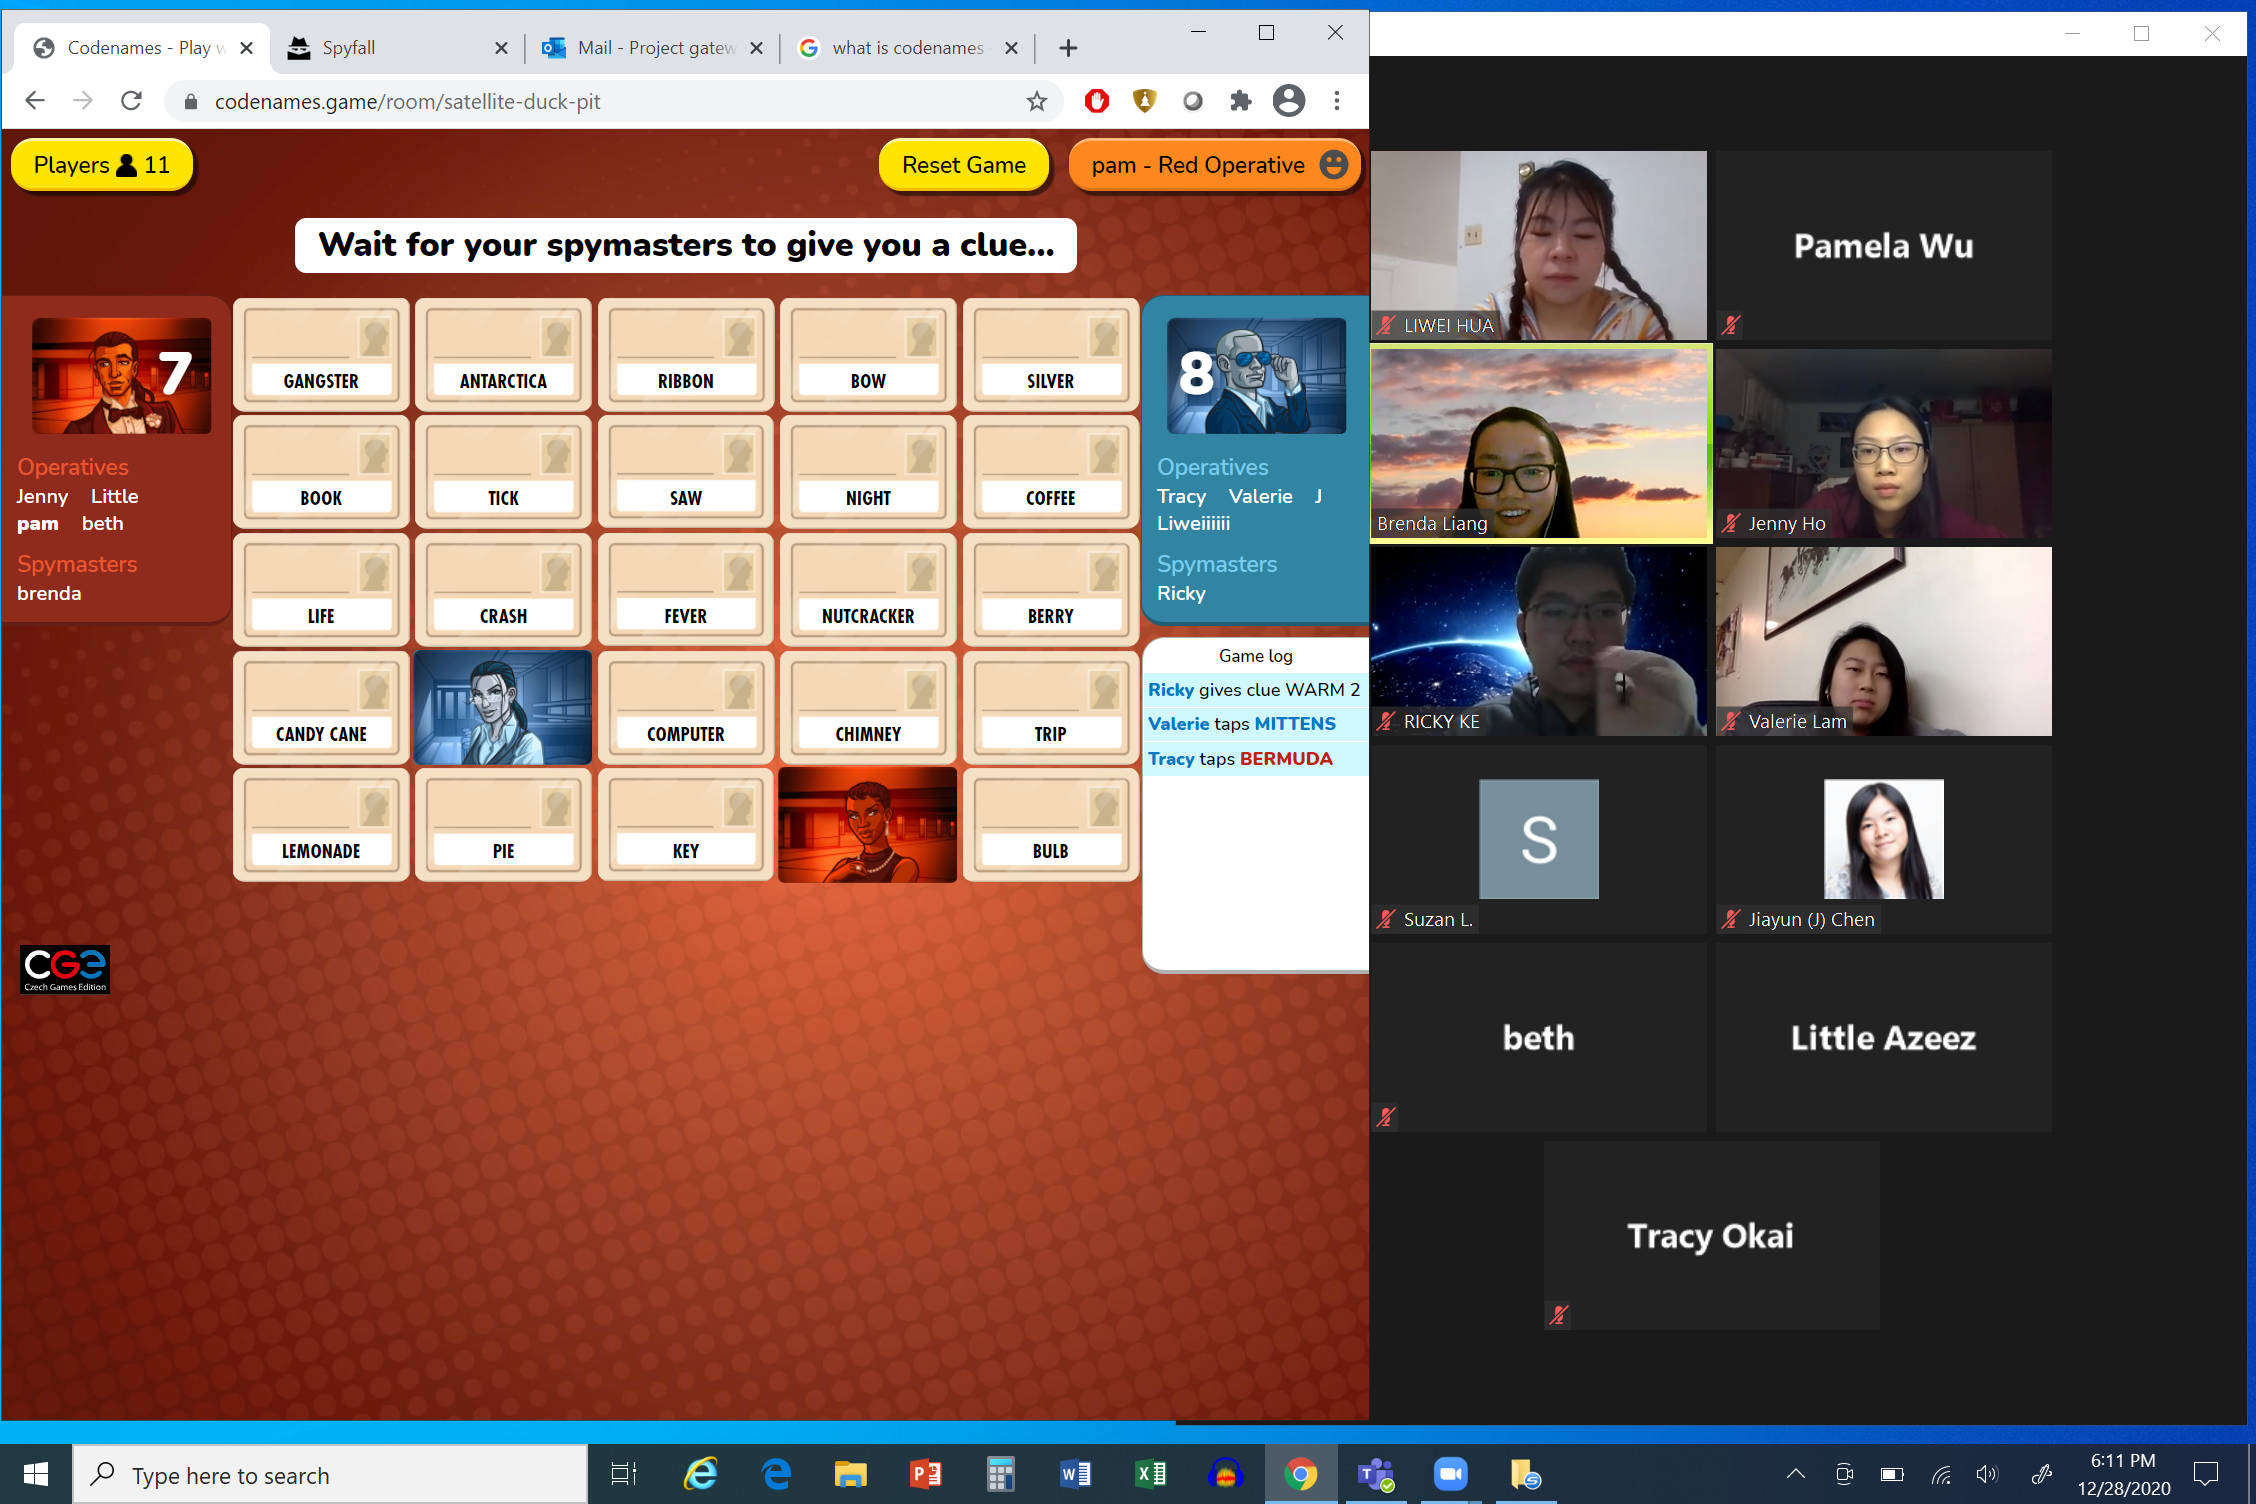Open the Chrome three-dot menu

tap(1336, 101)
